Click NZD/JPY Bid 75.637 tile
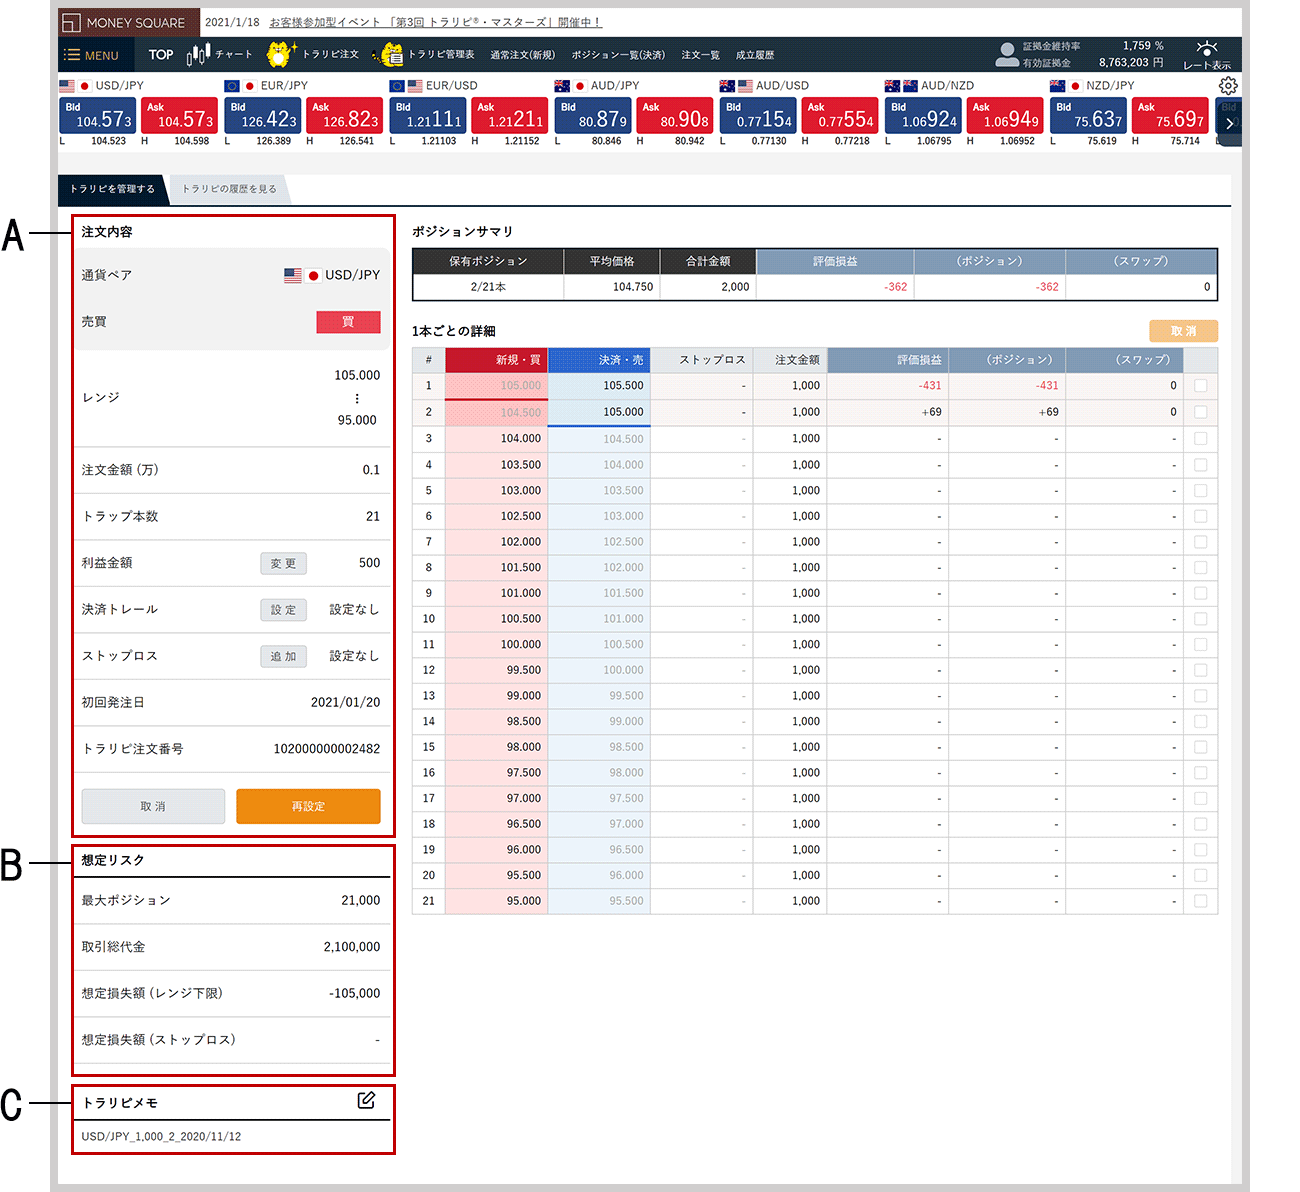Screen dimensions: 1300x1192 (1089, 115)
